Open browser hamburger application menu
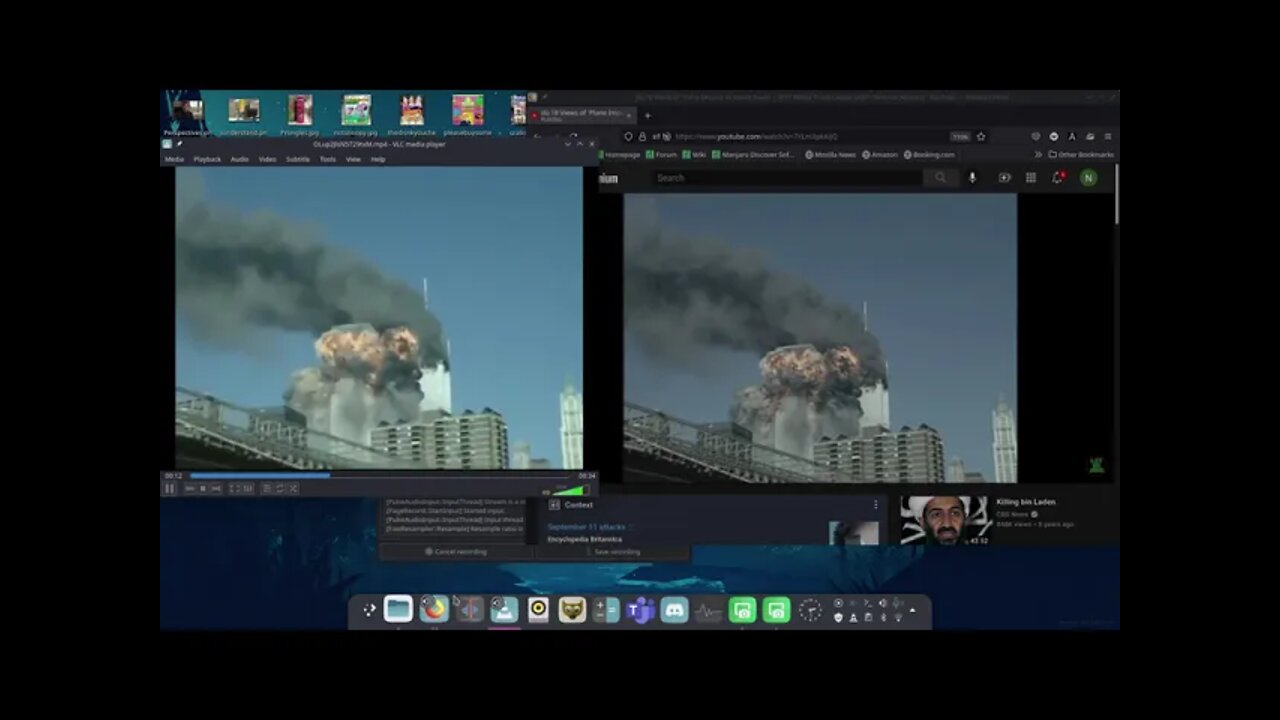 [x=1107, y=136]
